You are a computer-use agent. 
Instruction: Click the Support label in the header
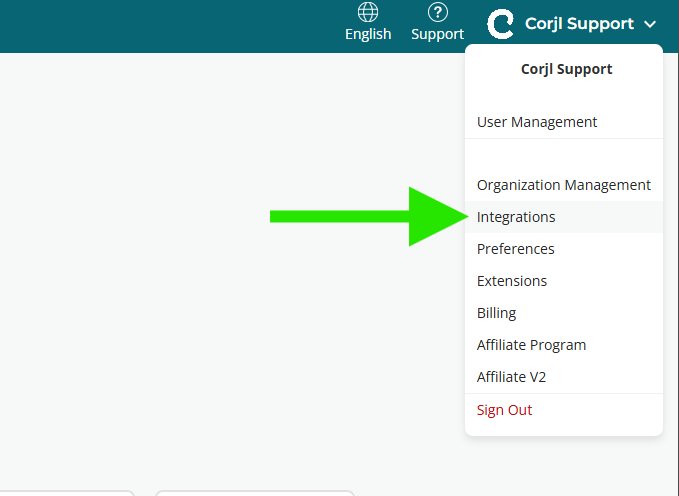pyautogui.click(x=437, y=34)
